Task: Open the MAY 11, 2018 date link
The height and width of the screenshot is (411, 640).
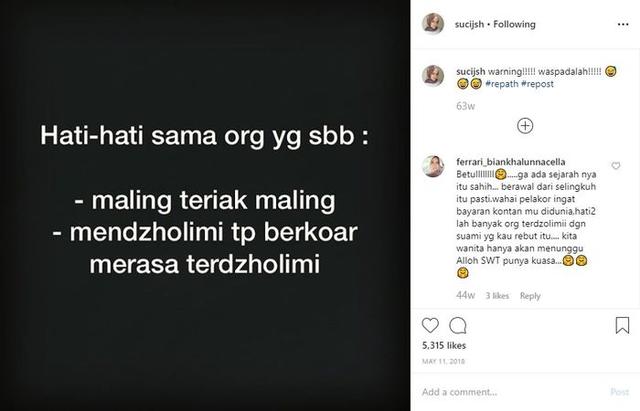Action: tap(443, 361)
